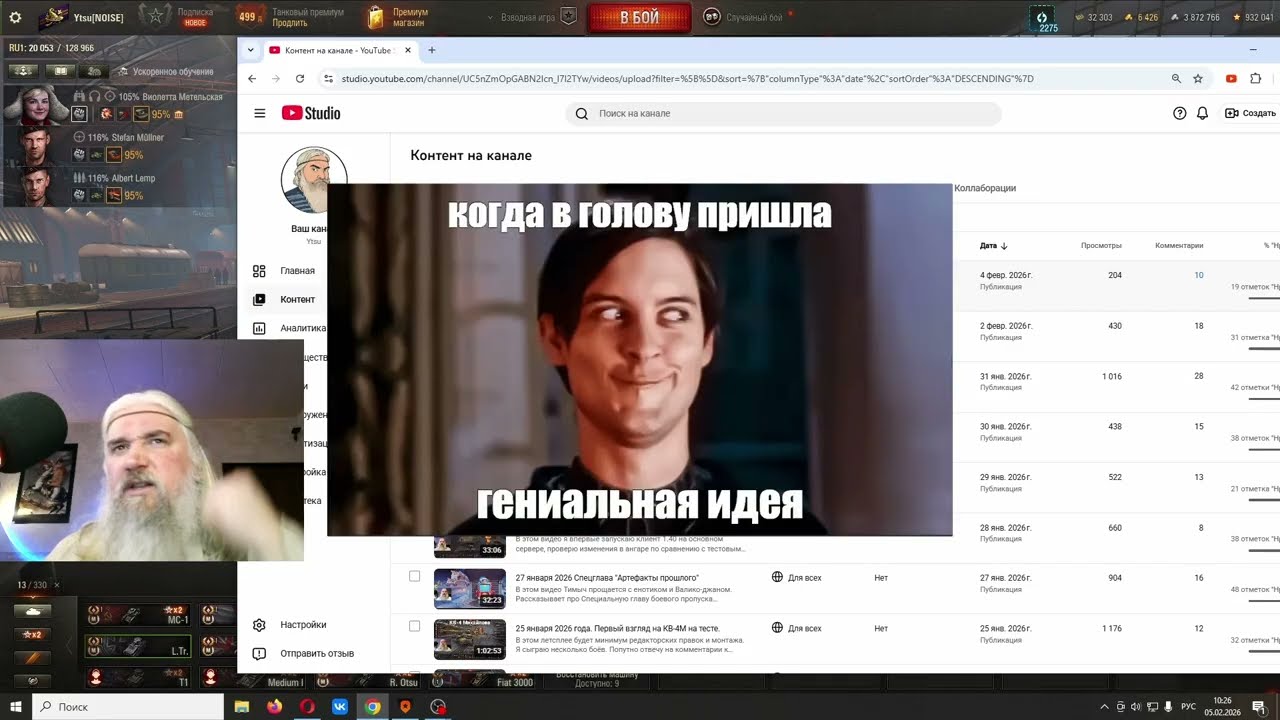Screen dimensions: 1280x720
Task: Open World of Tanks settings gear
Action: coord(15,17)
